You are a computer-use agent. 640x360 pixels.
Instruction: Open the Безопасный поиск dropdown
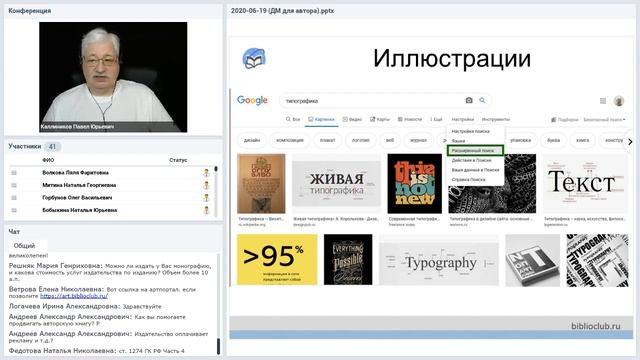coord(604,120)
